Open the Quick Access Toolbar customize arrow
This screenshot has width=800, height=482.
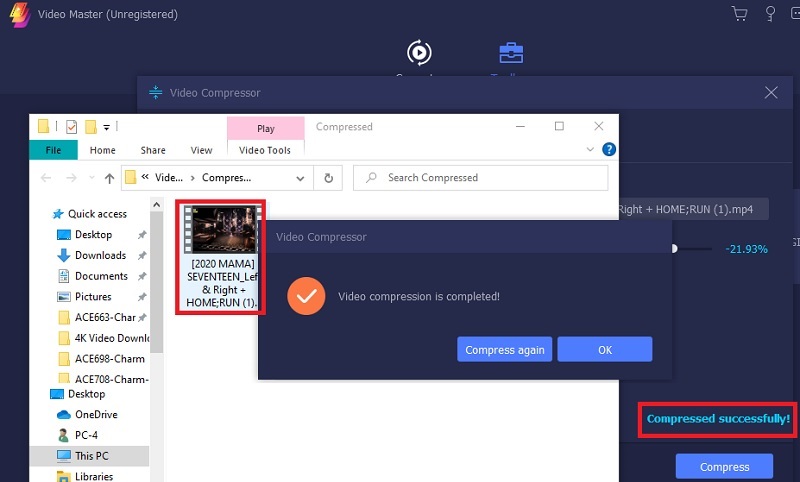[x=107, y=127]
